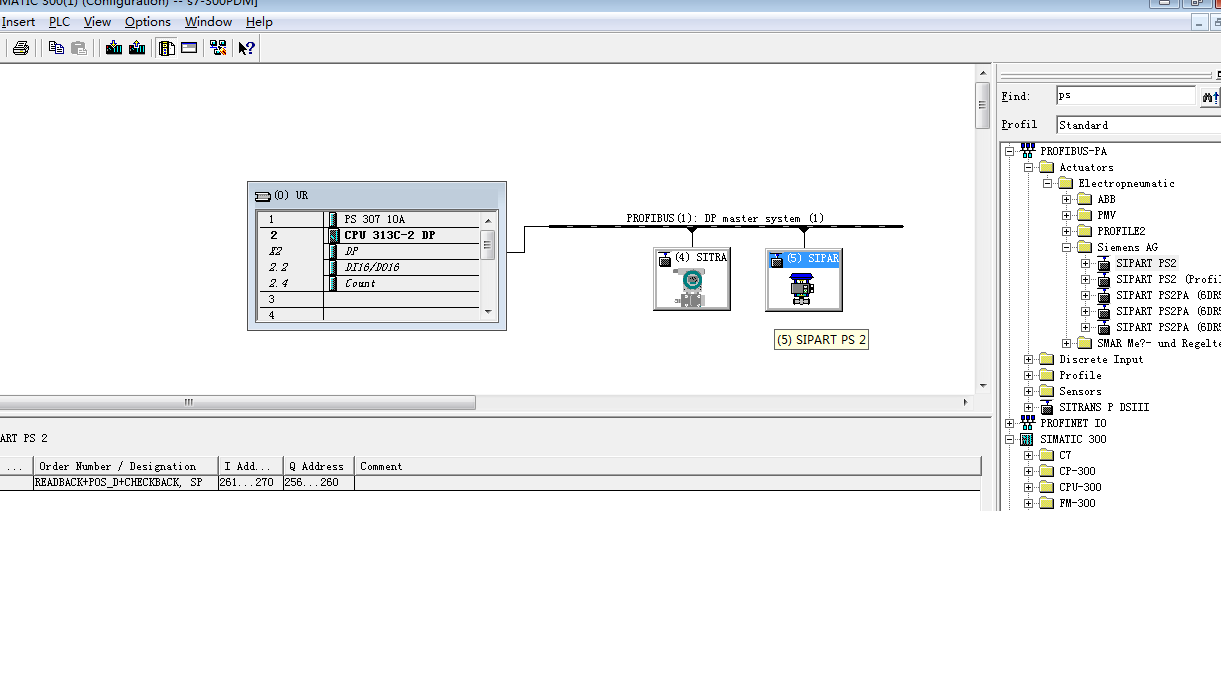Expand the highlighted SIPART PS2 catalog node
1221x691 pixels.
[1085, 264]
